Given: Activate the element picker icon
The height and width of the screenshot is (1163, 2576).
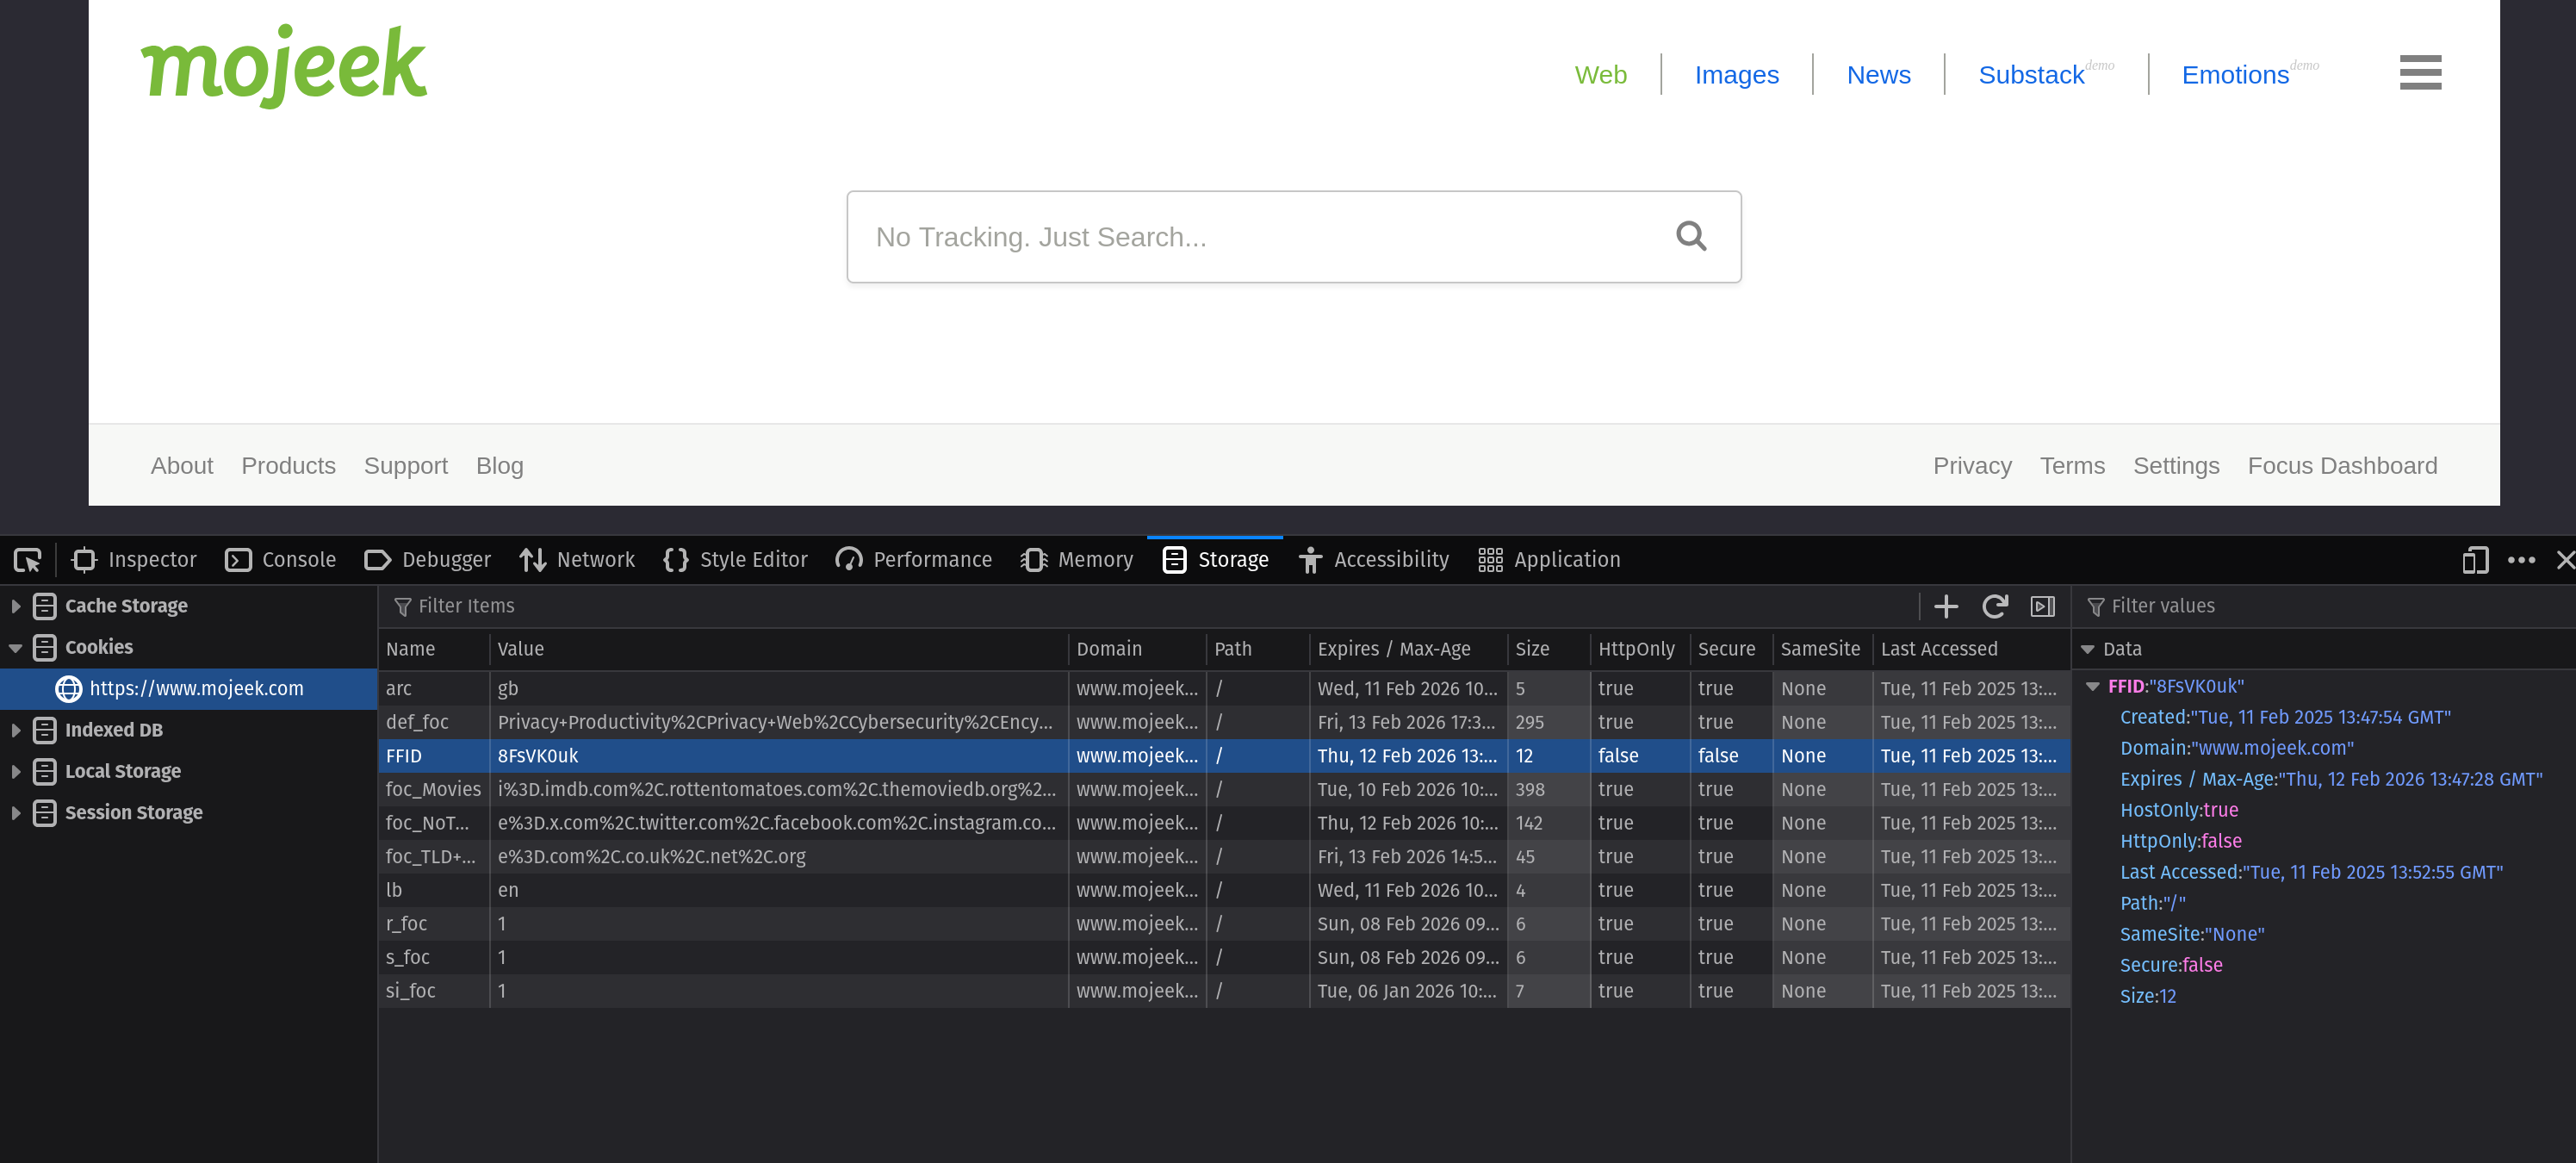Looking at the screenshot, I should click(x=27, y=560).
